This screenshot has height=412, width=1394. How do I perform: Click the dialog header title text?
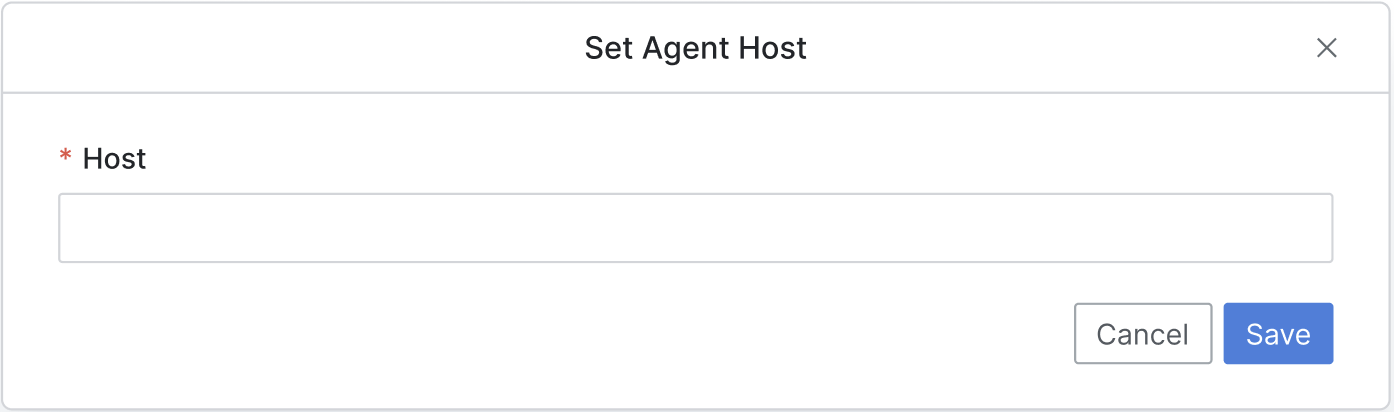[x=695, y=48]
